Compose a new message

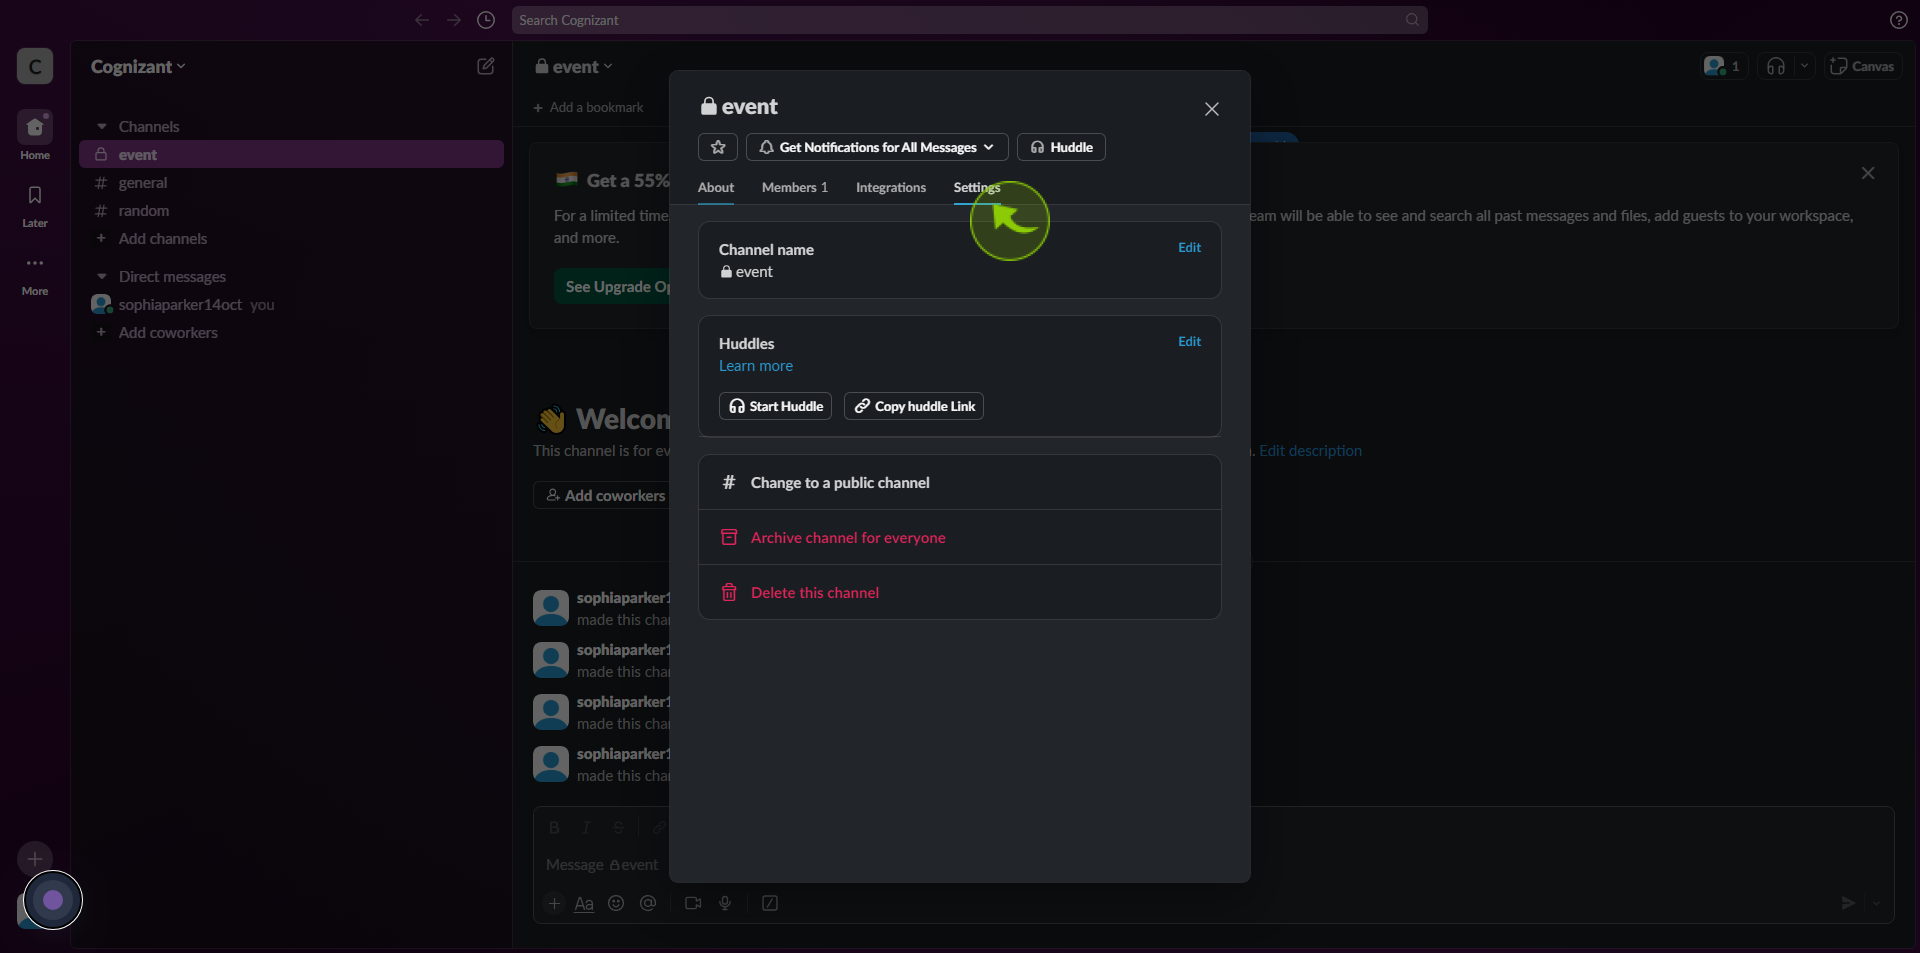coord(486,66)
